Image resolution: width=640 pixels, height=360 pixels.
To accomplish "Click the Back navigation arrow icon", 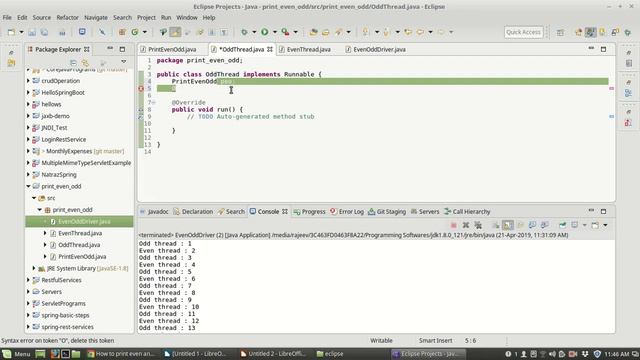I will [x=420, y=32].
